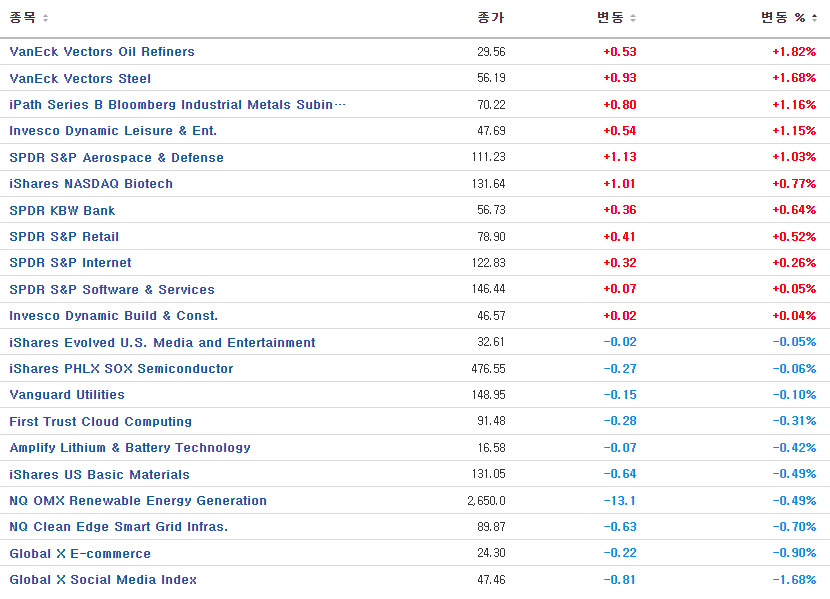Viewport: 830px width, 599px height.
Task: Open VanEck Vectors Oil Refiners link
Action: click(x=102, y=51)
